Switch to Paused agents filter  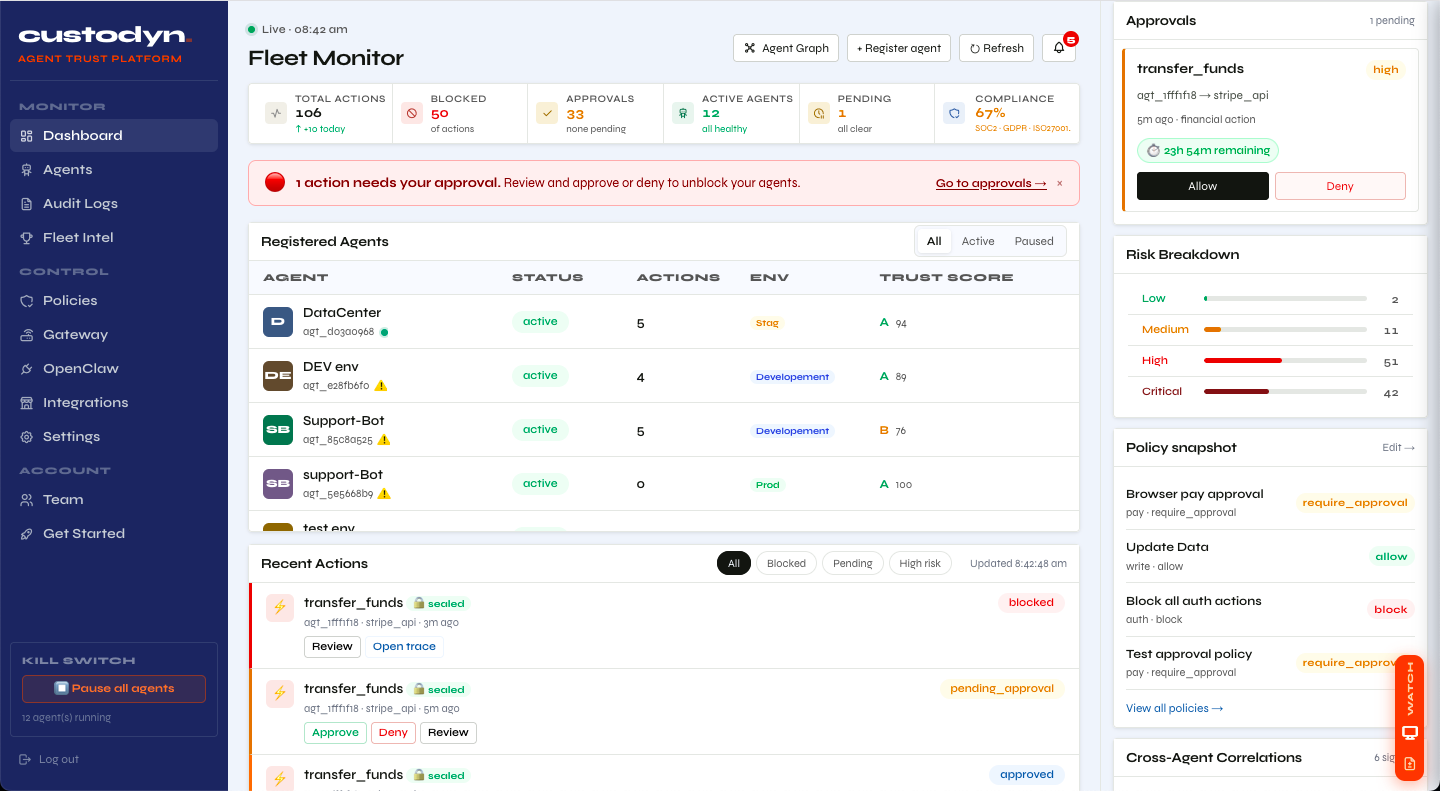point(1034,241)
